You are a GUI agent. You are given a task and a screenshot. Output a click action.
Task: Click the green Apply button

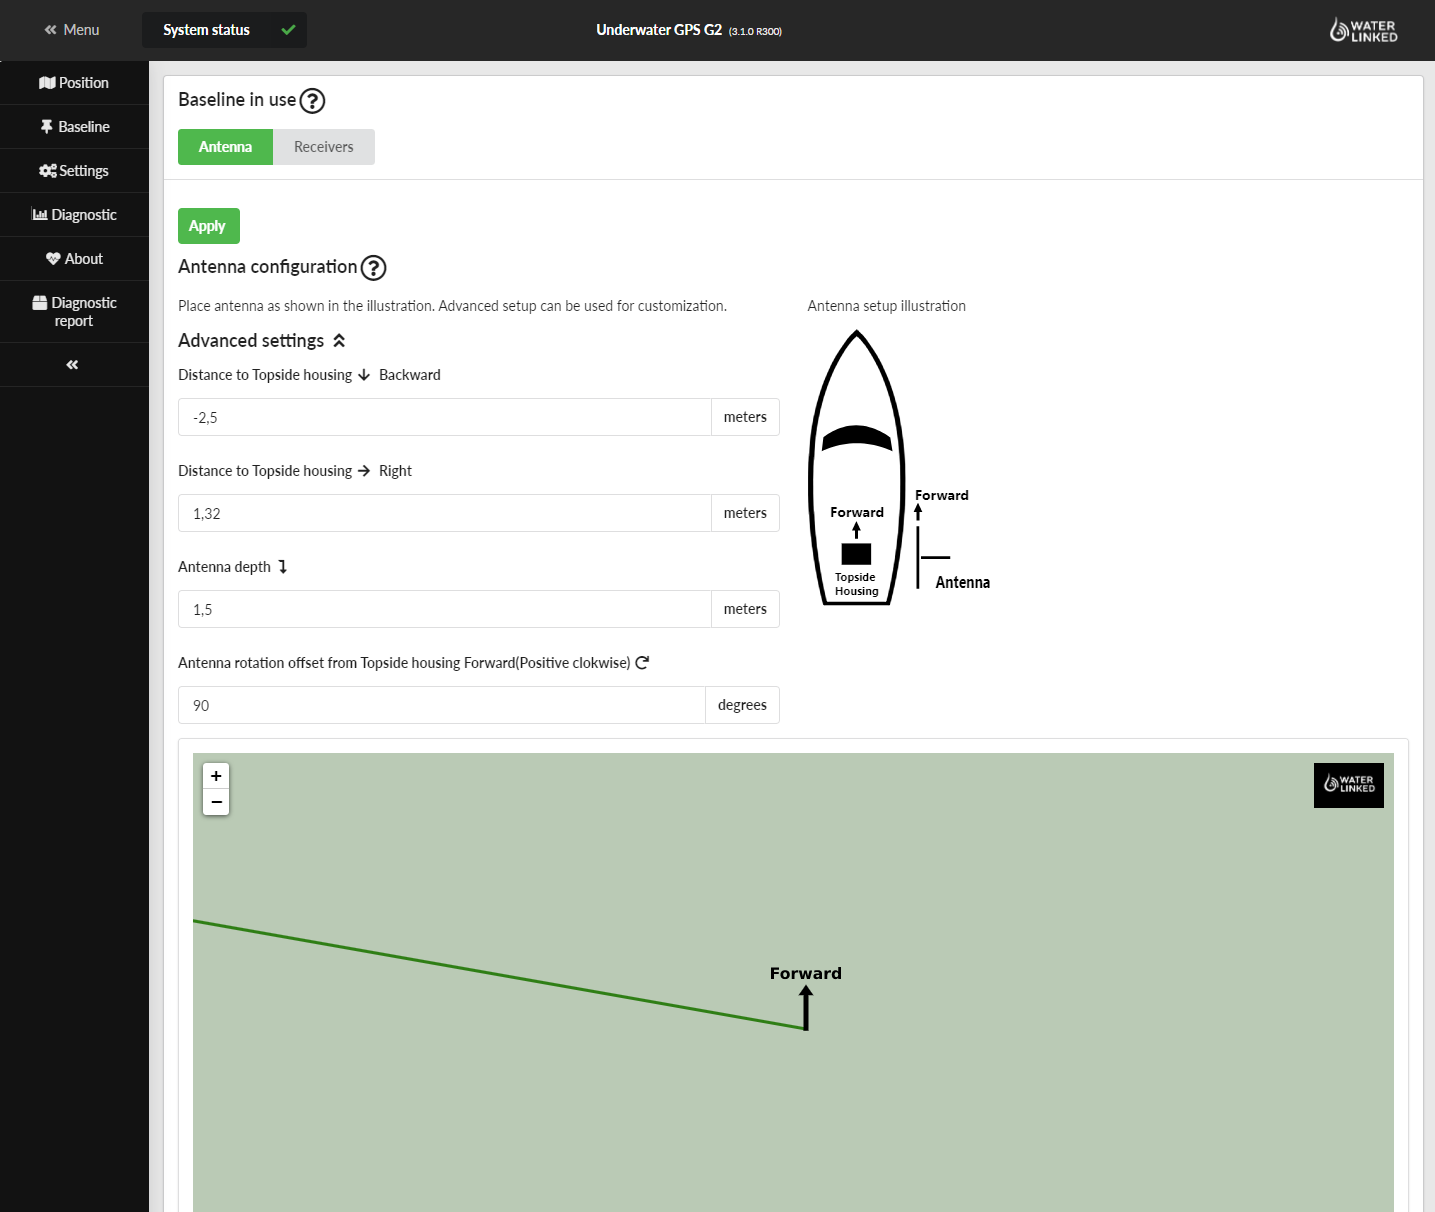tap(208, 226)
